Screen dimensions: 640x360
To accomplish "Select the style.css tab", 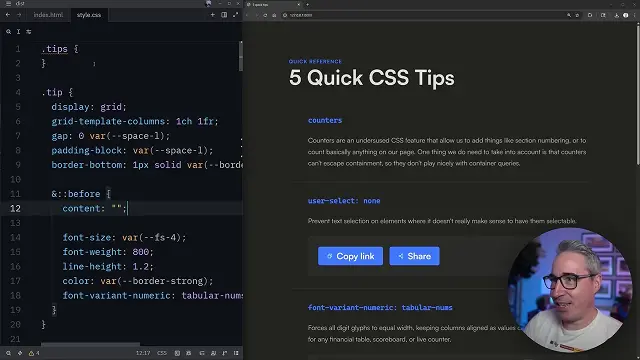I will pyautogui.click(x=89, y=15).
